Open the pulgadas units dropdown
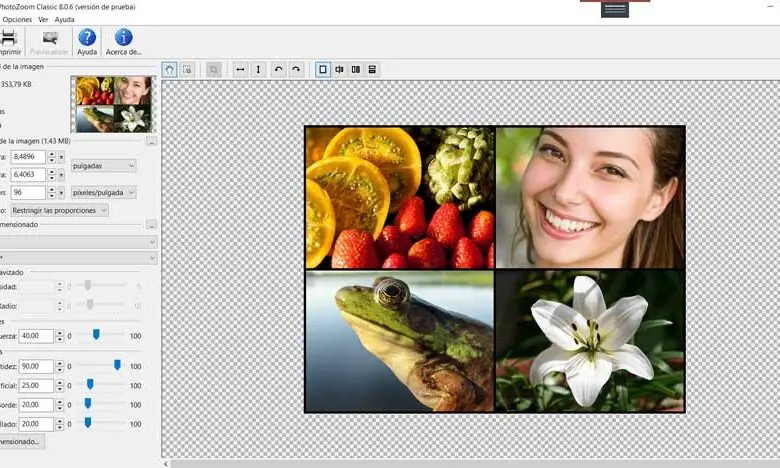Viewport: 780px width, 468px height. (103, 166)
